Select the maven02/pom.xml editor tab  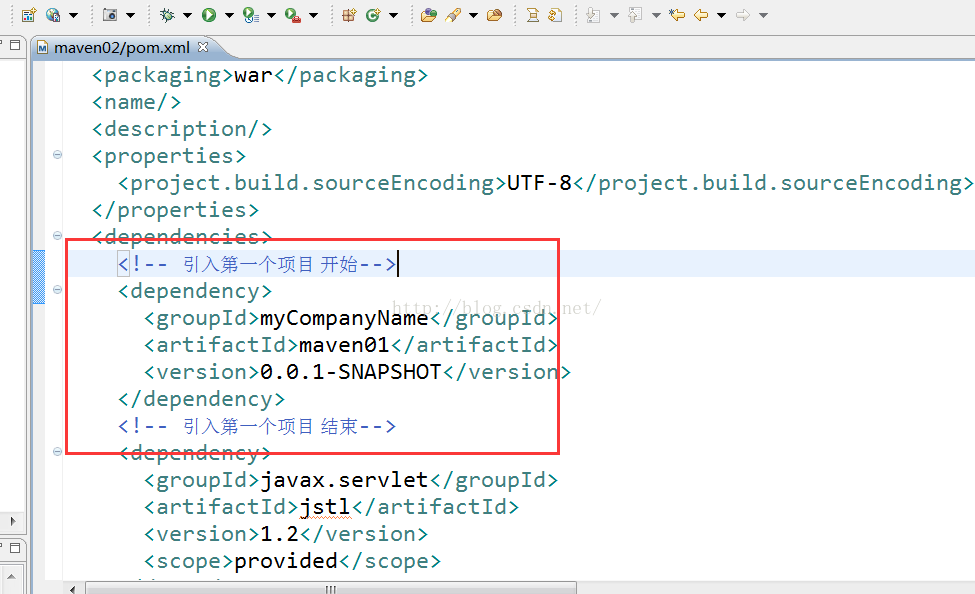(122, 48)
